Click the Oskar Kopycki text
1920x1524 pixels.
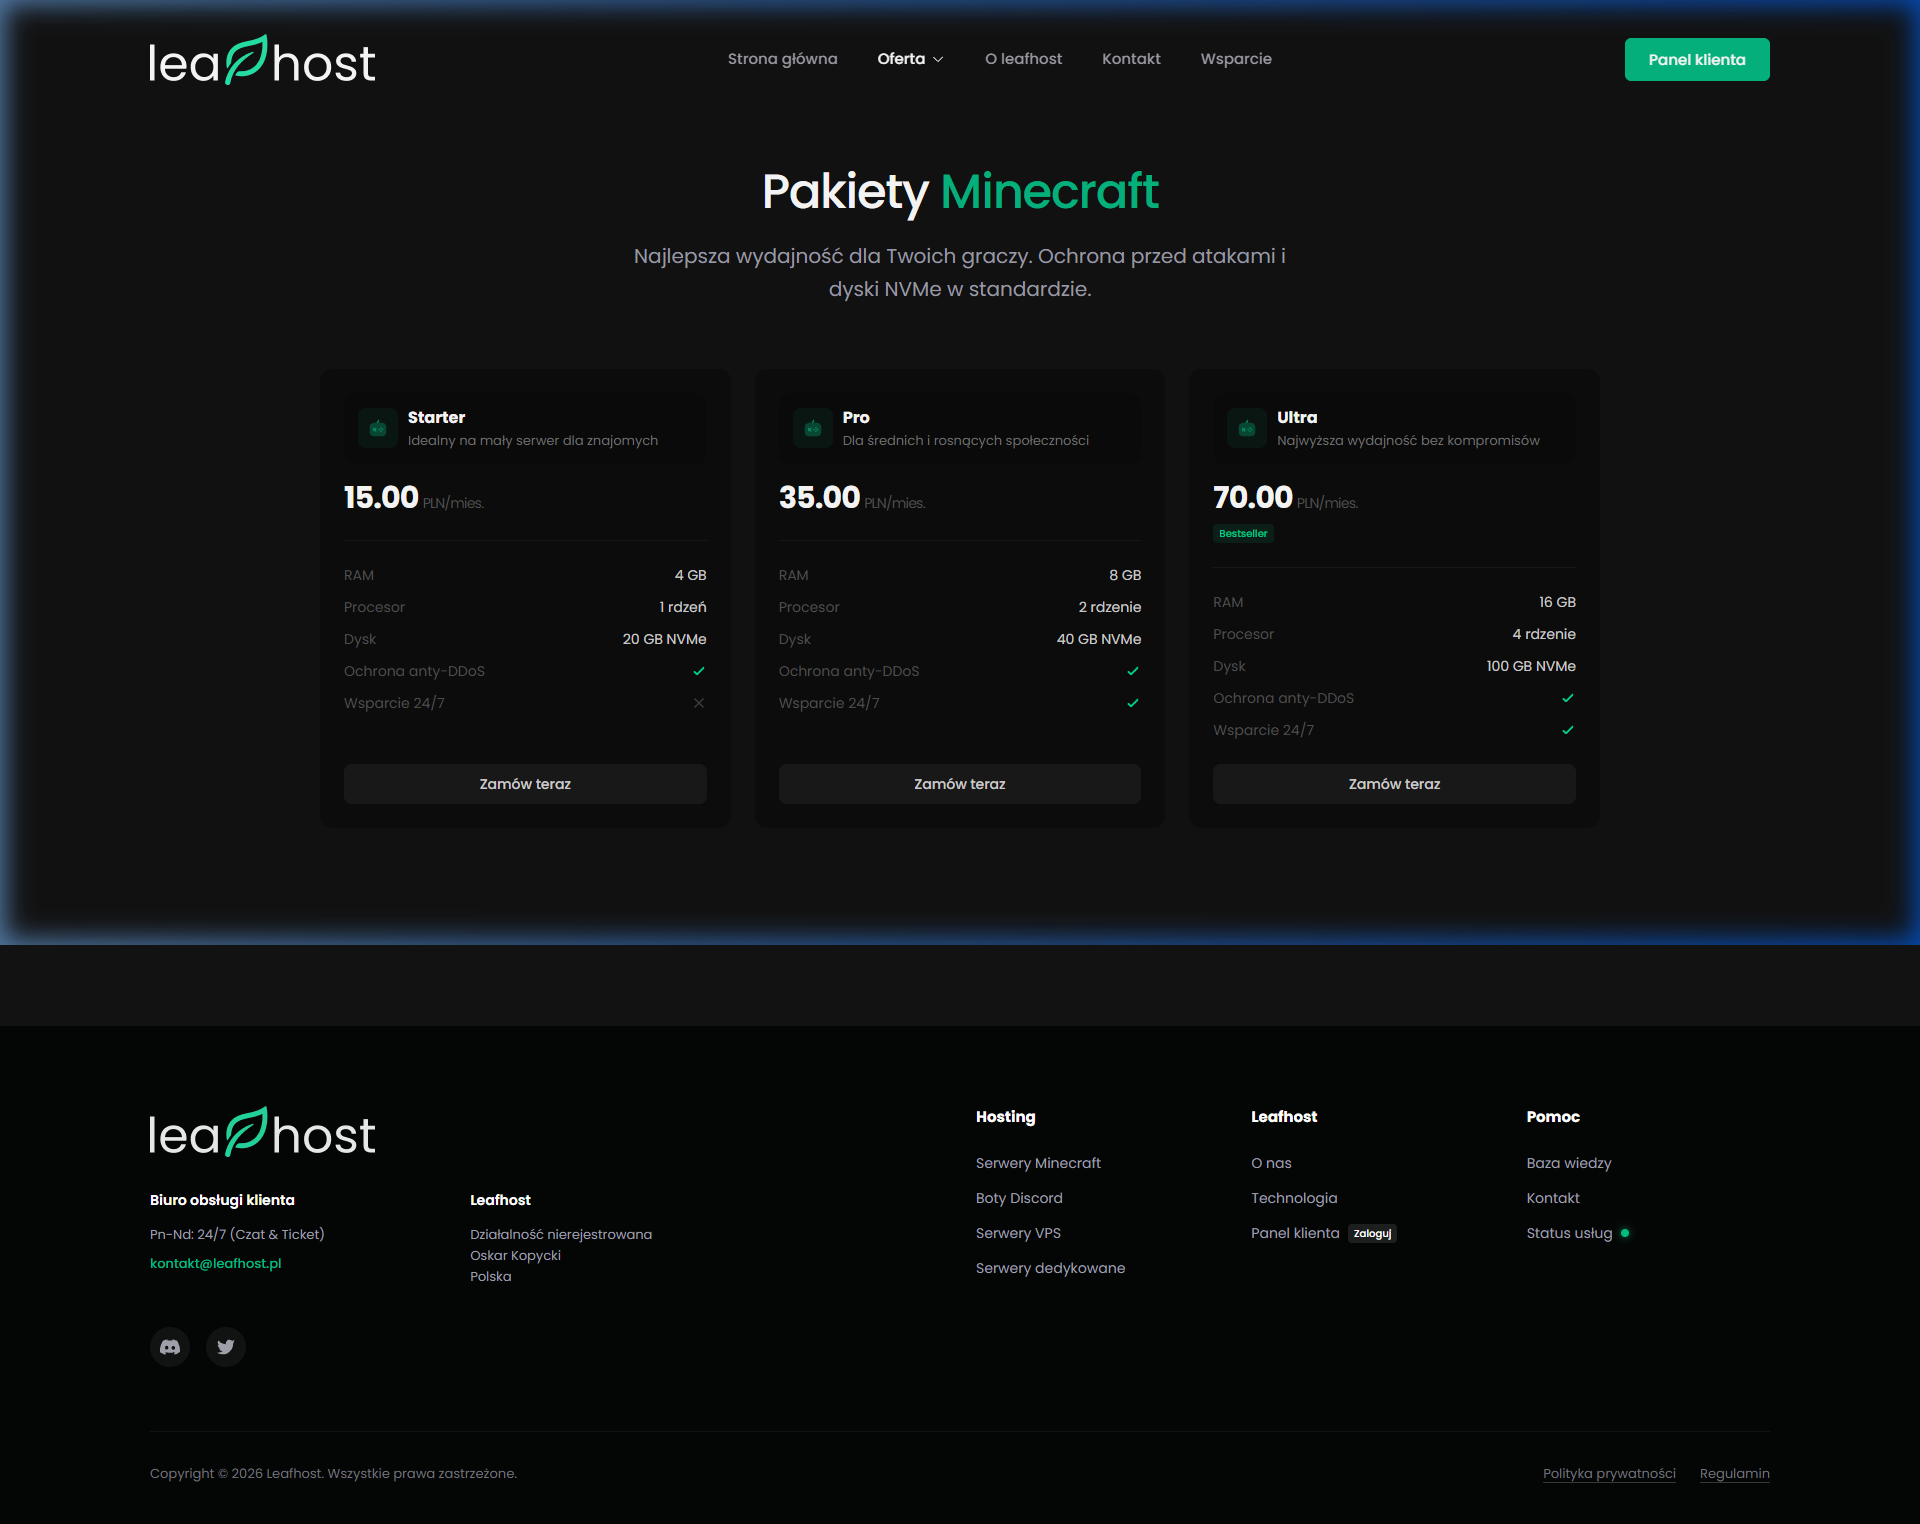[x=515, y=1255]
